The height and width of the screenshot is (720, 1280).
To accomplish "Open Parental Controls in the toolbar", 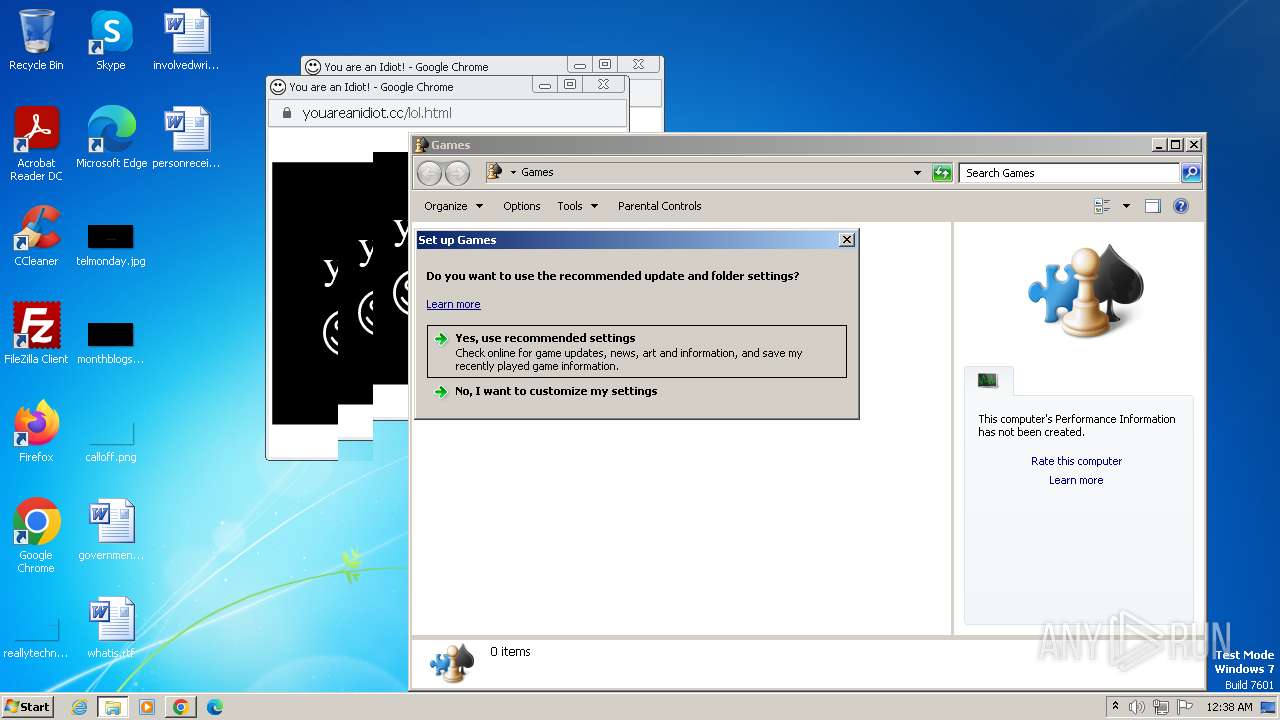I will 659,206.
